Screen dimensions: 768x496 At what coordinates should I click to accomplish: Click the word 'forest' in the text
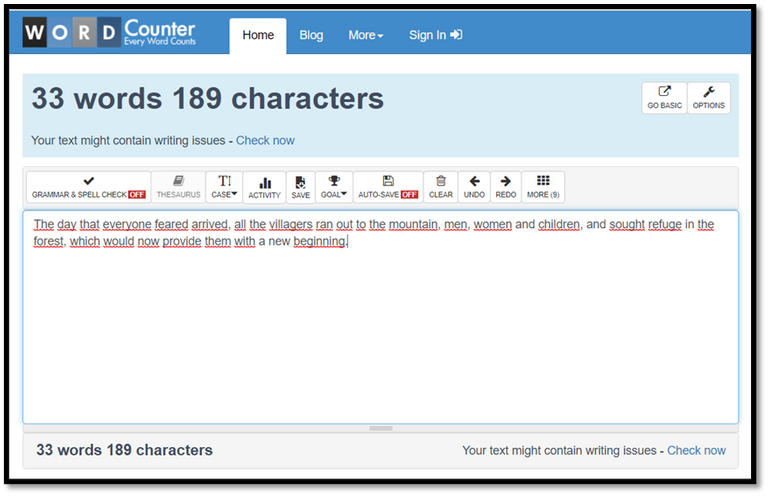tap(48, 241)
